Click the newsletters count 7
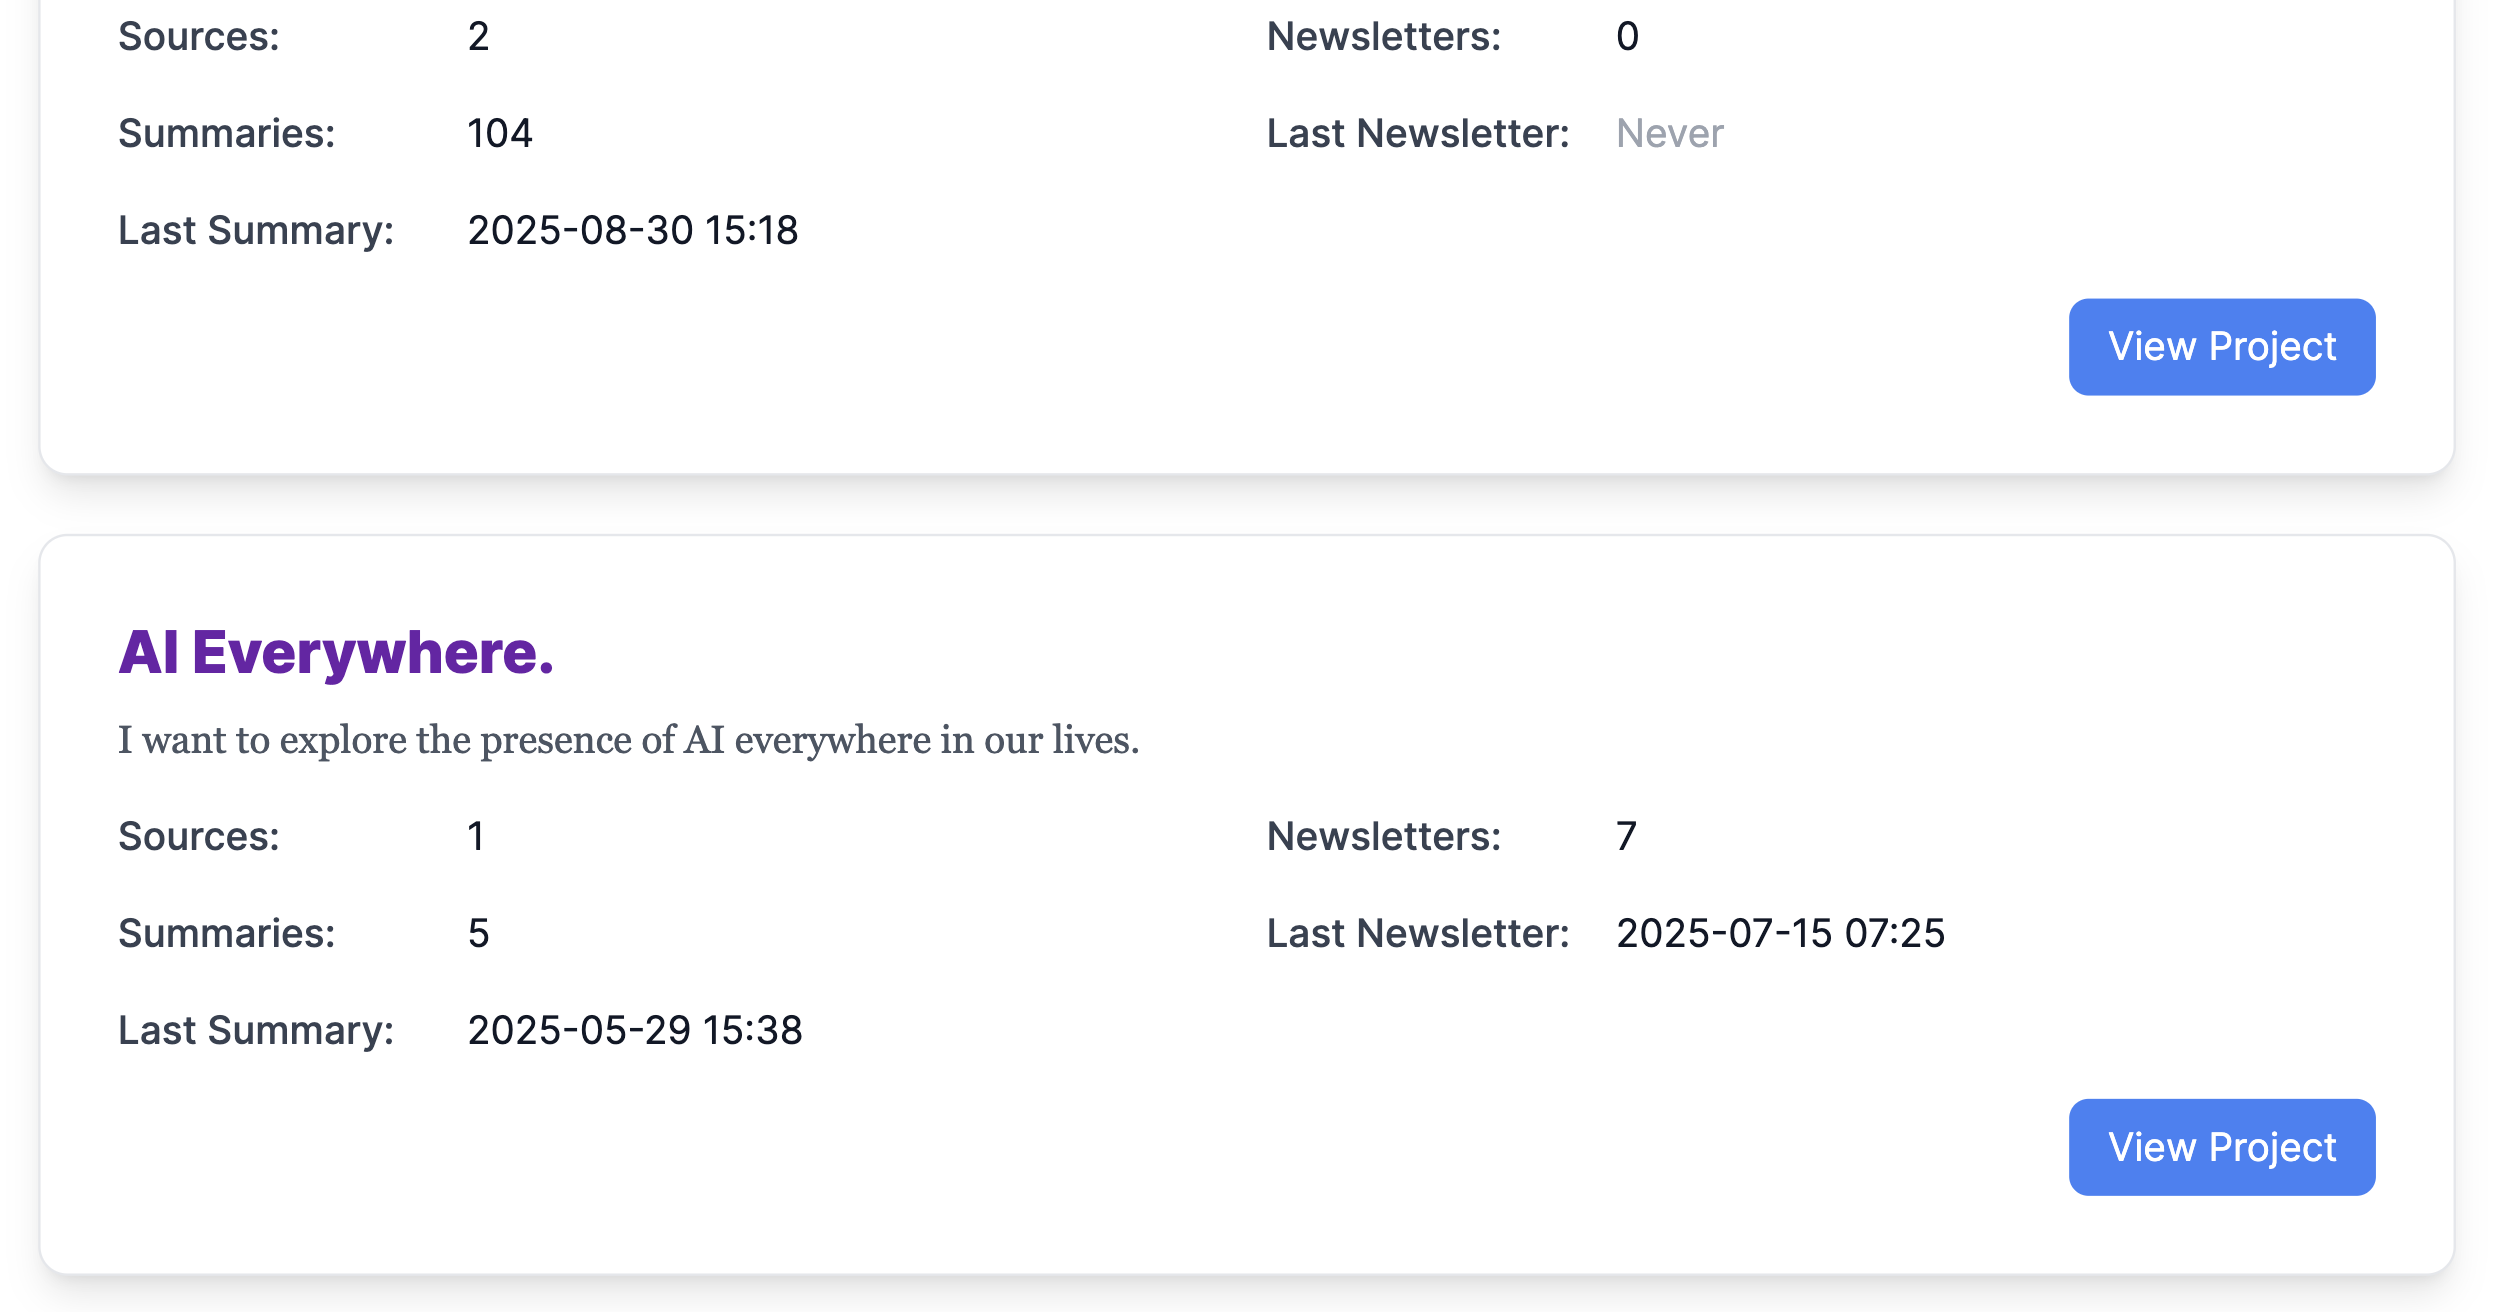The width and height of the screenshot is (2496, 1312). coord(1626,836)
